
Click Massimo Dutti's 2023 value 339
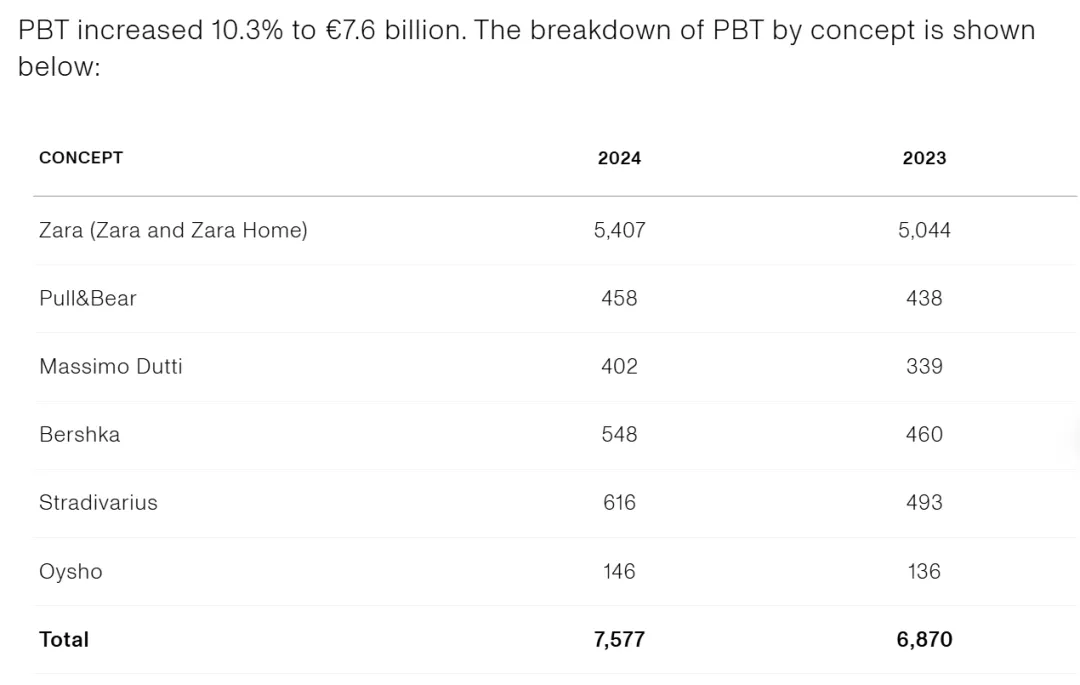pyautogui.click(x=924, y=366)
